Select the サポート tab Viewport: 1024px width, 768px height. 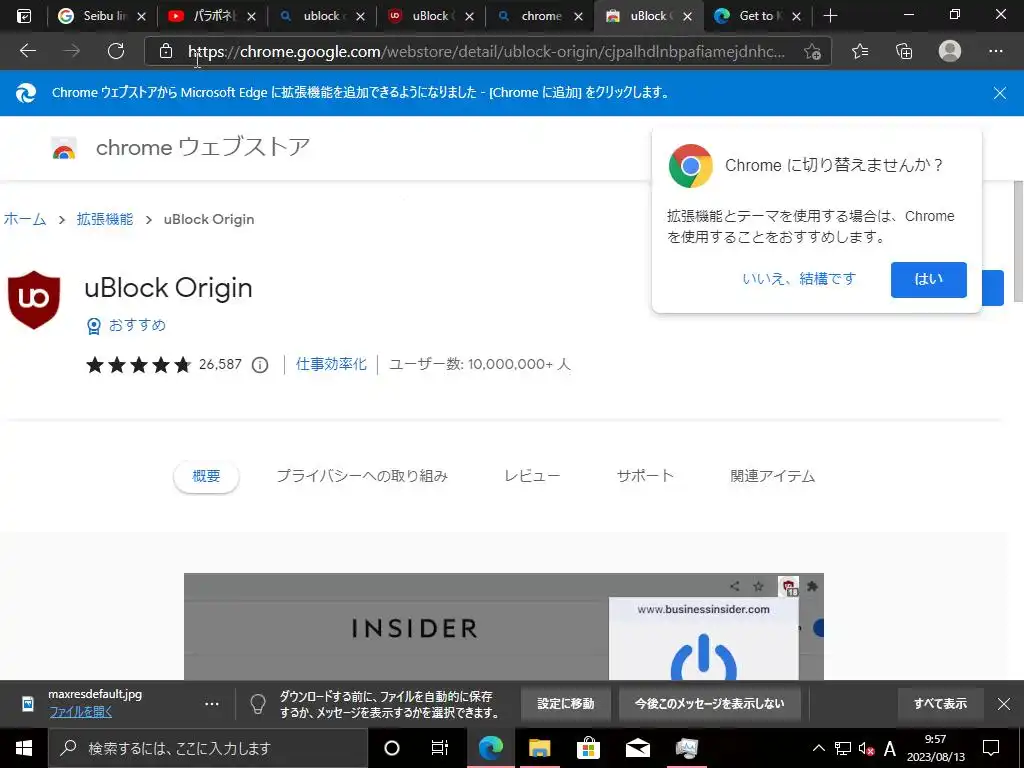point(645,476)
